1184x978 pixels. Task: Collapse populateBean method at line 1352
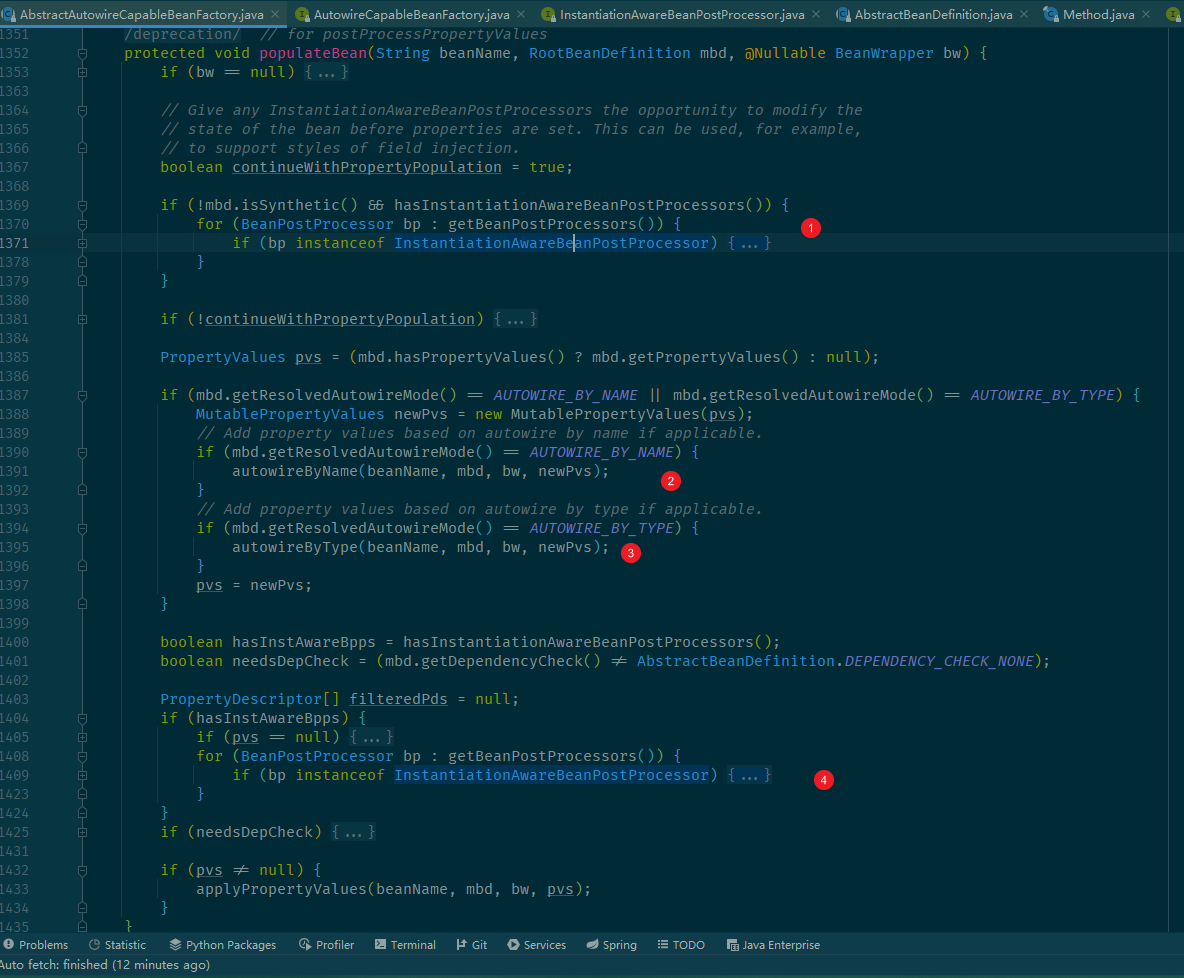[82, 54]
